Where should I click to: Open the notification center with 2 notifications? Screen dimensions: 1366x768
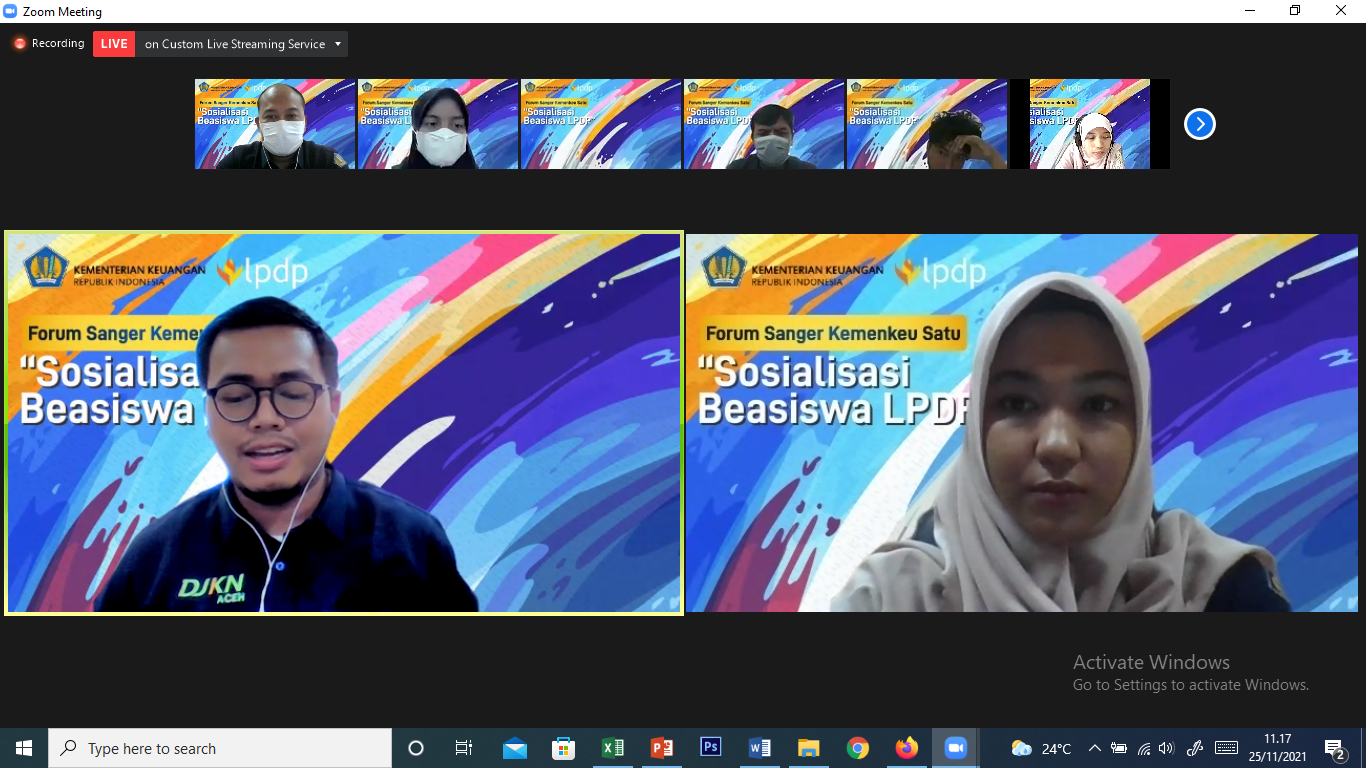point(1334,748)
